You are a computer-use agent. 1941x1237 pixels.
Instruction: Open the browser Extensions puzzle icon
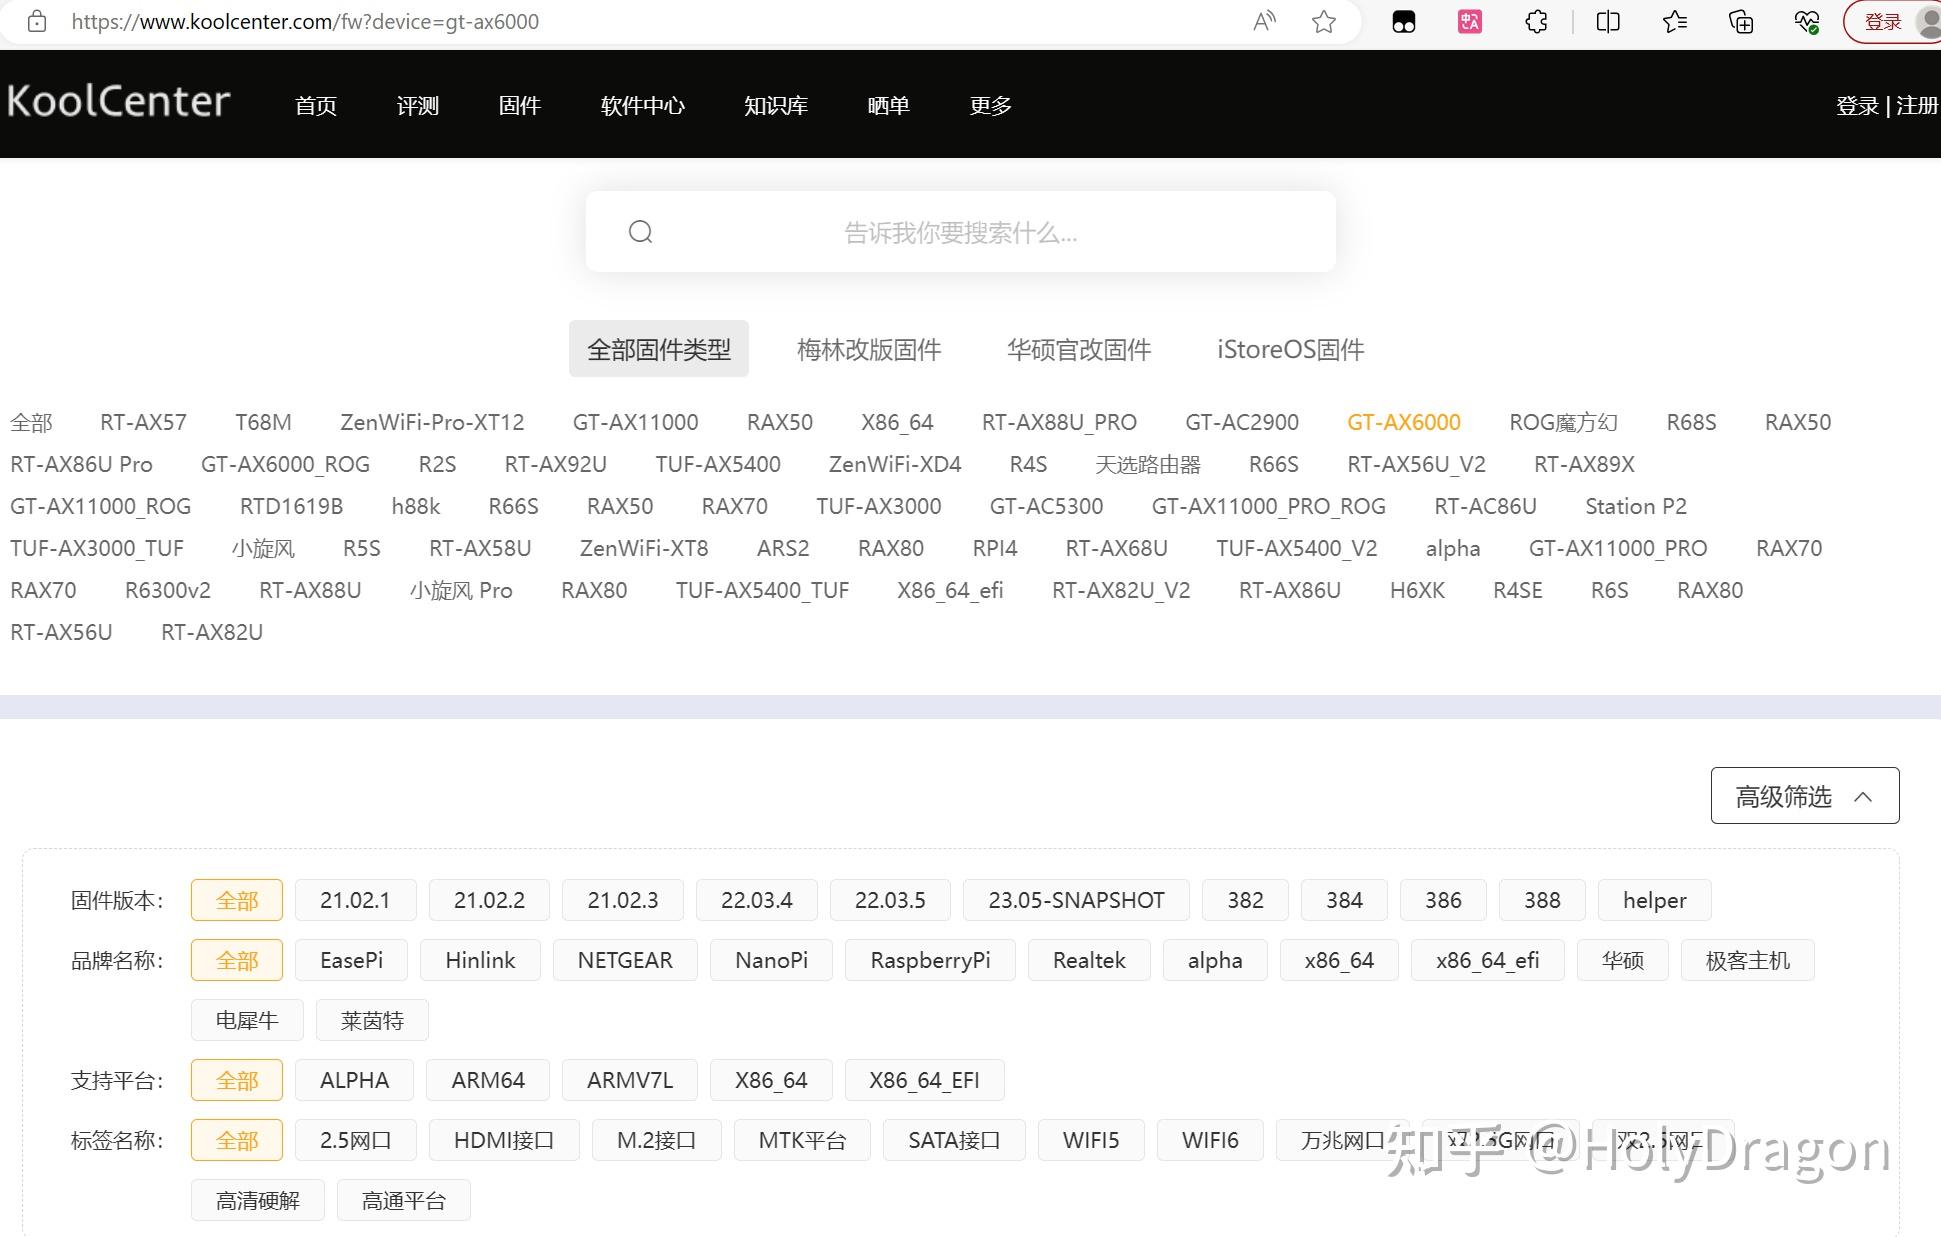tap(1536, 21)
